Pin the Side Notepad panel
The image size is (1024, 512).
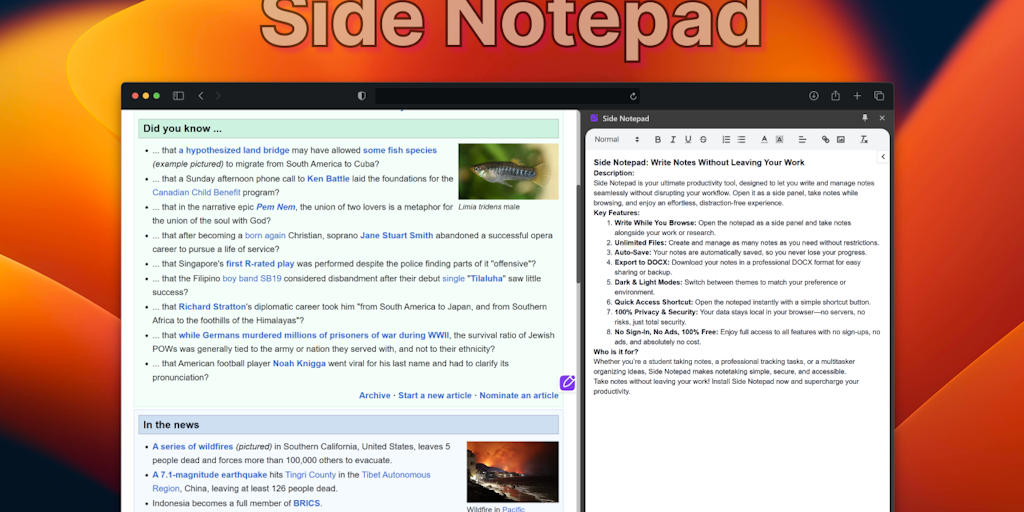click(x=865, y=118)
